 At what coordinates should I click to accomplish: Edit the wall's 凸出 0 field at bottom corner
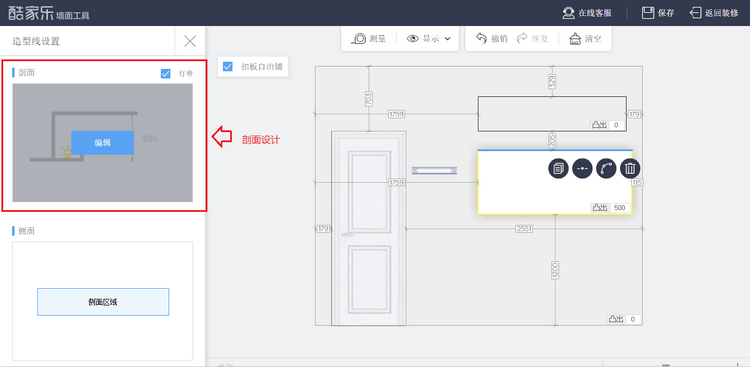(632, 320)
